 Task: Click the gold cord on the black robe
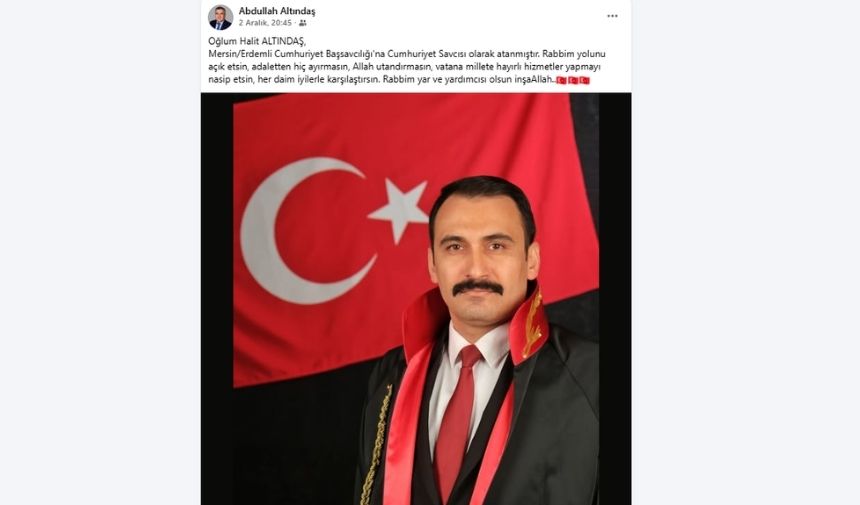click(x=377, y=444)
